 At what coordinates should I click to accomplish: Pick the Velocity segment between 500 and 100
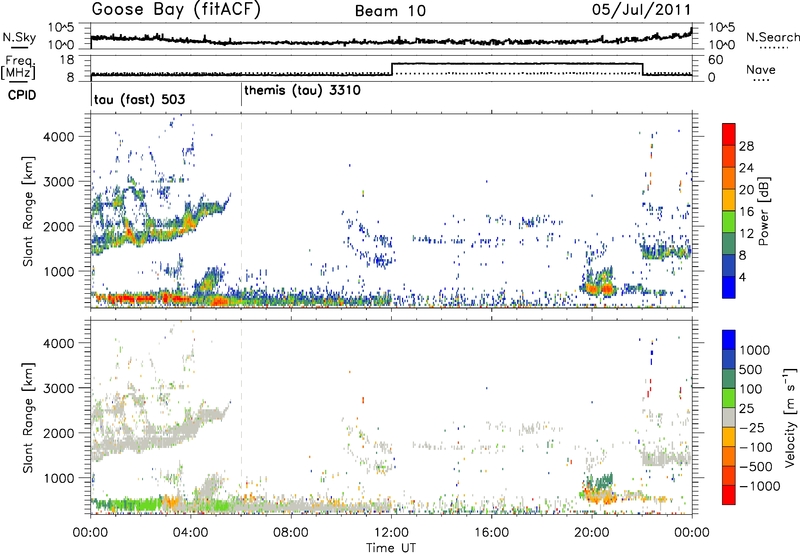(x=729, y=379)
